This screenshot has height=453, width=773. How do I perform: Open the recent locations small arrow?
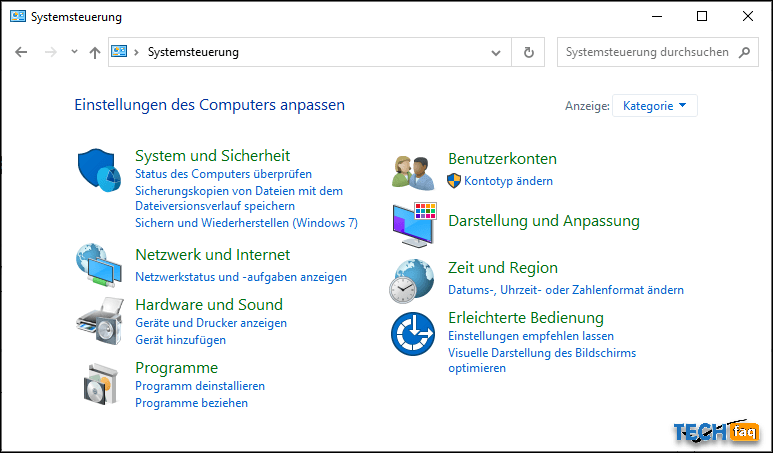click(74, 51)
